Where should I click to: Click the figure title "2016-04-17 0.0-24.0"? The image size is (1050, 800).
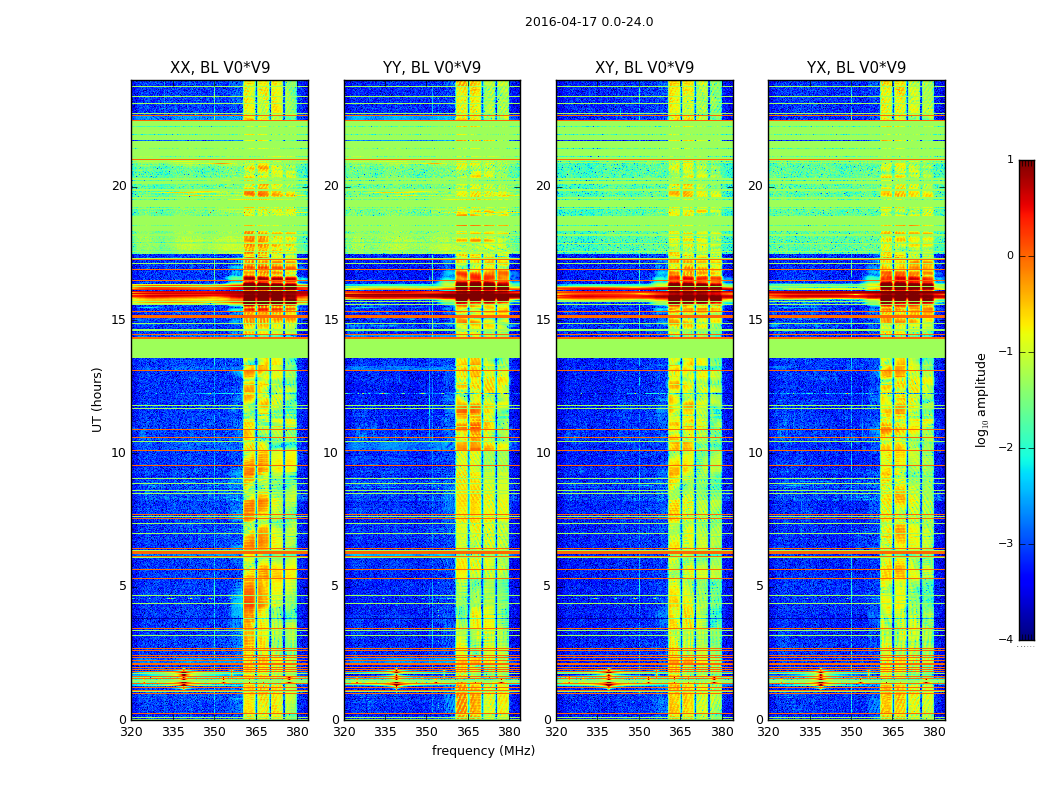click(588, 22)
